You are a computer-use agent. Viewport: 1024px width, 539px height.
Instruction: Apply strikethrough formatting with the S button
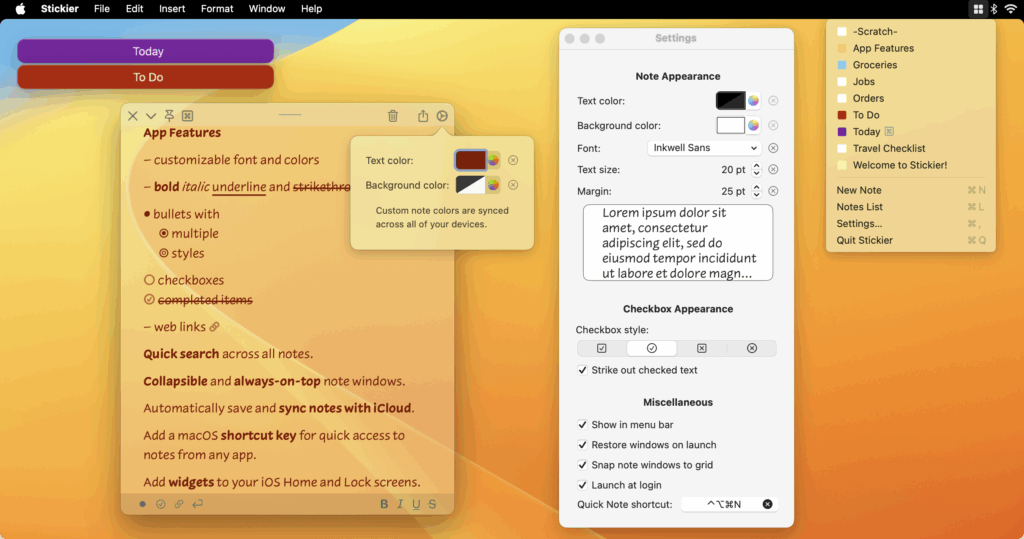point(432,504)
